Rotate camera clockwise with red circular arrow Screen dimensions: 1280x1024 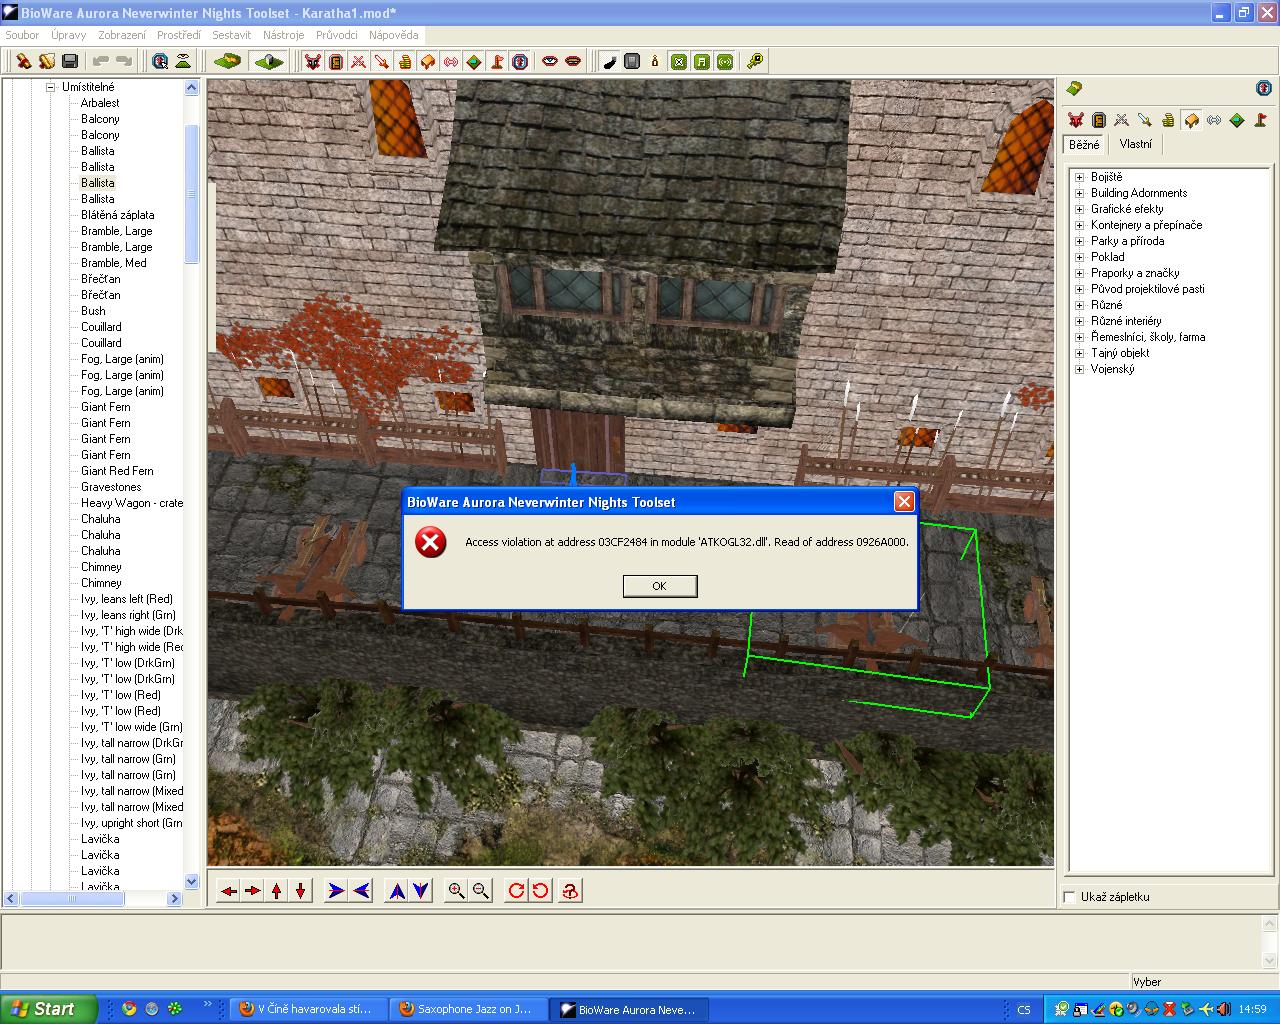(x=516, y=890)
